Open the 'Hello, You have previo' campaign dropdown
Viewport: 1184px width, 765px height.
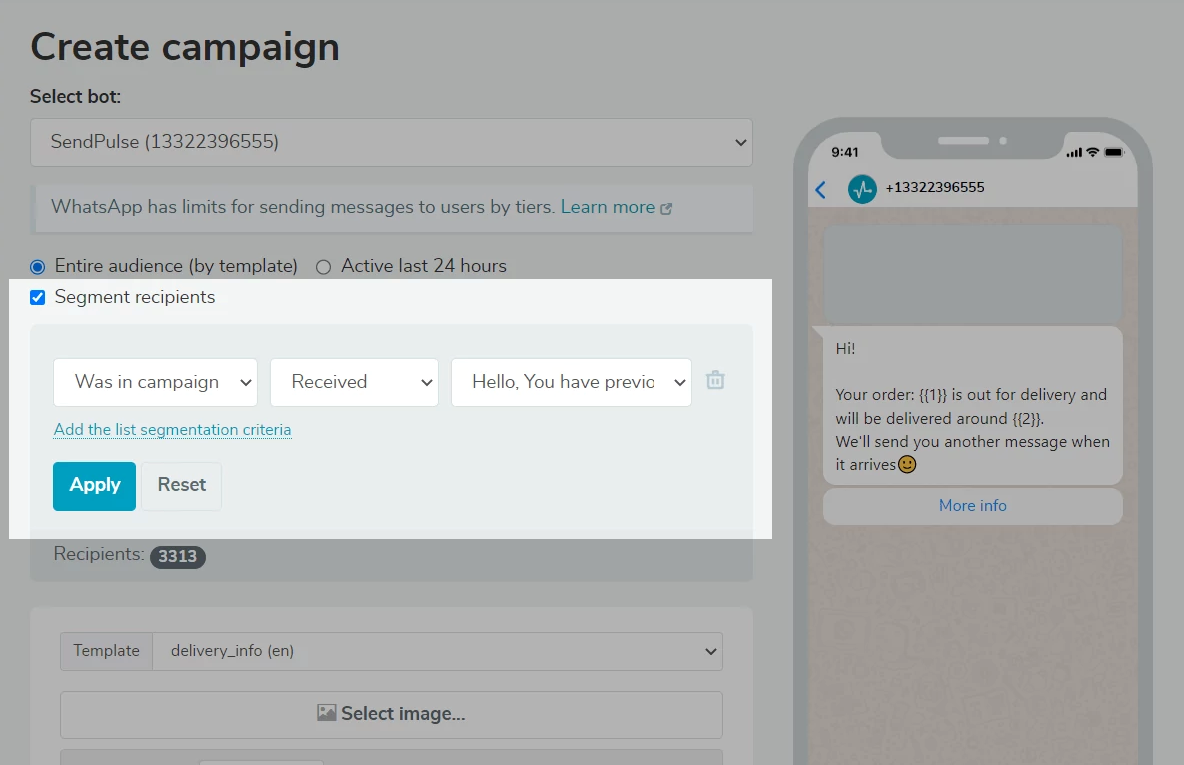(x=571, y=382)
